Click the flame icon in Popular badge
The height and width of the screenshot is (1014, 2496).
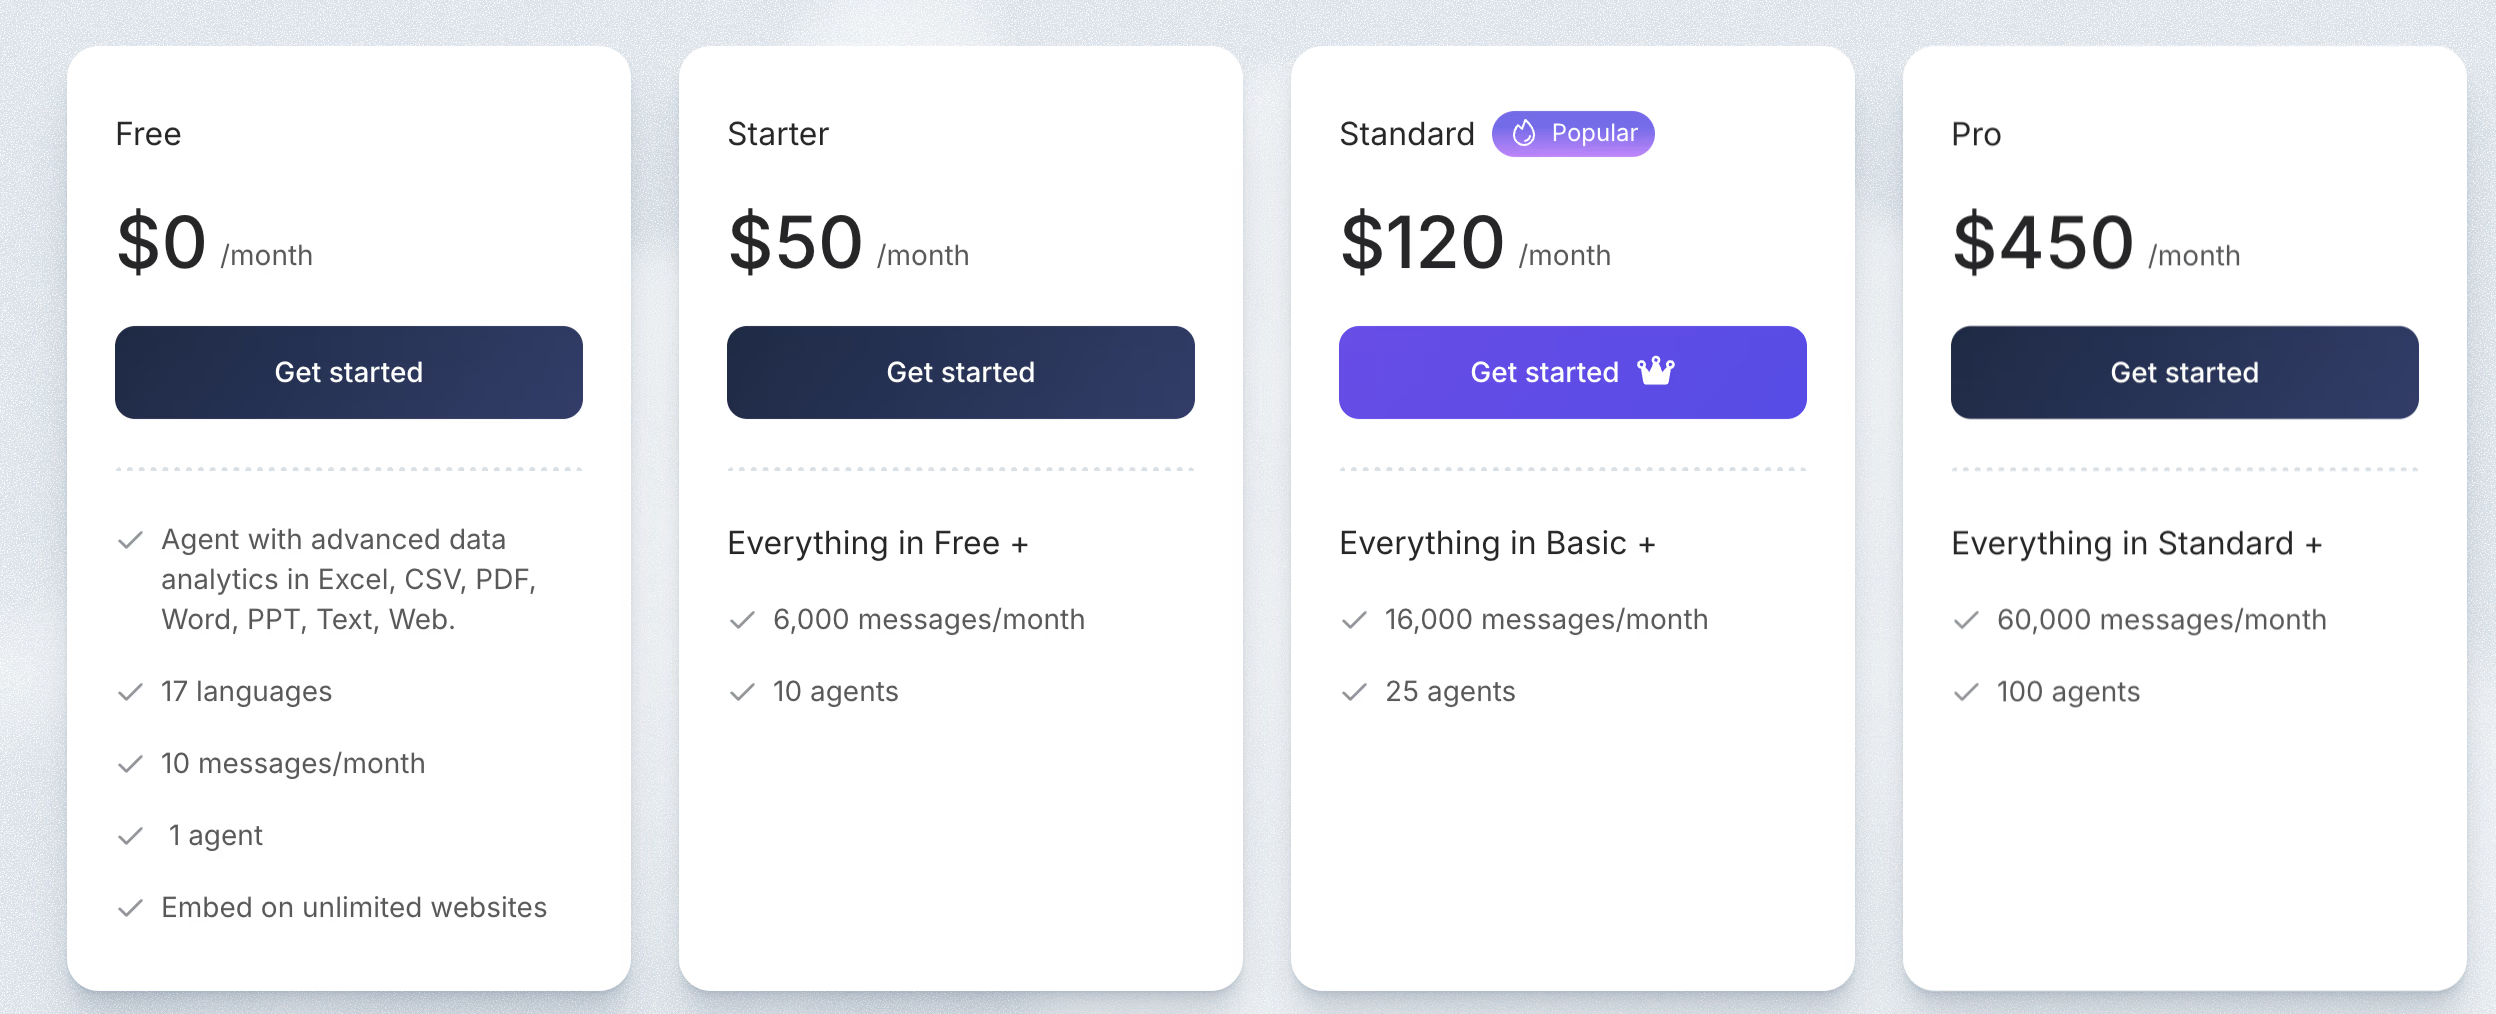[1523, 133]
